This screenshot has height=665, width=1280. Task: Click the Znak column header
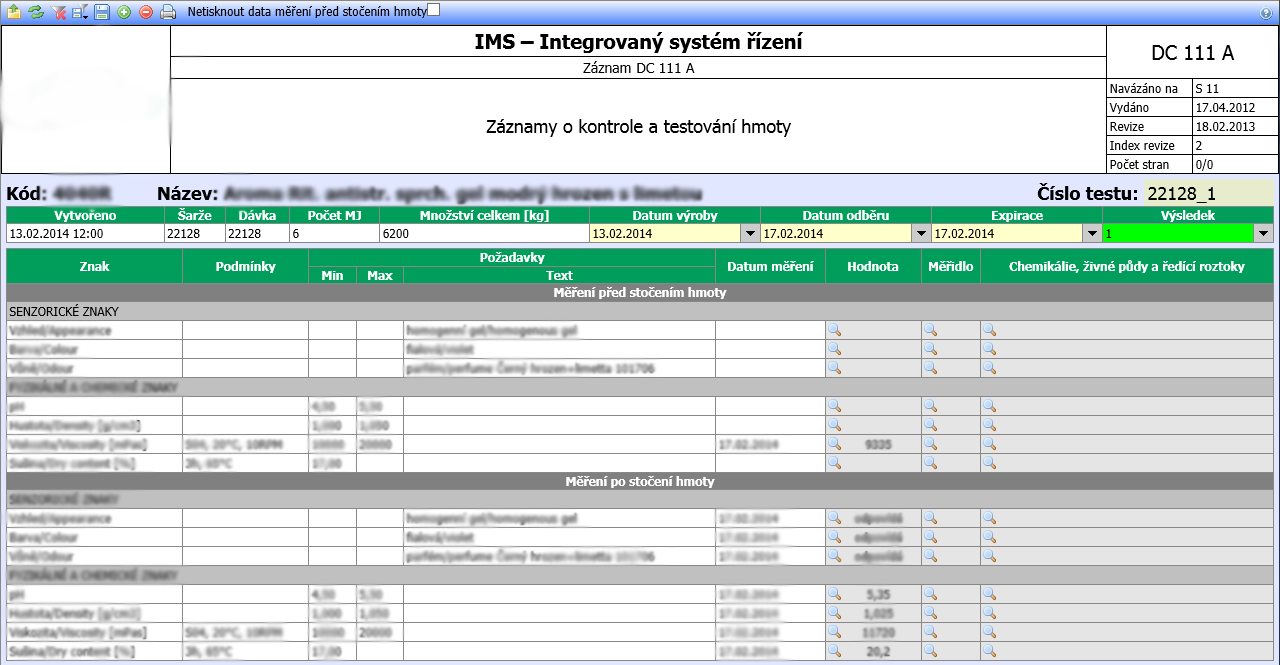tap(95, 267)
